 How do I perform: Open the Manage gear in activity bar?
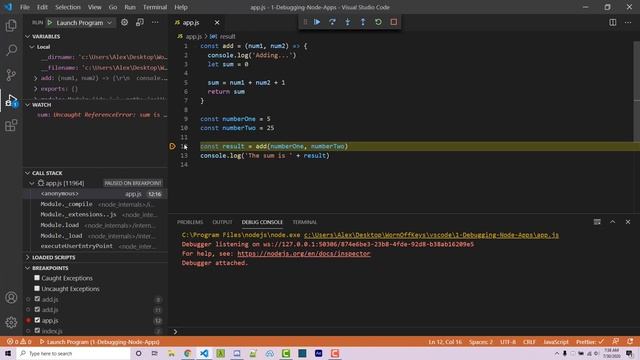[11, 322]
